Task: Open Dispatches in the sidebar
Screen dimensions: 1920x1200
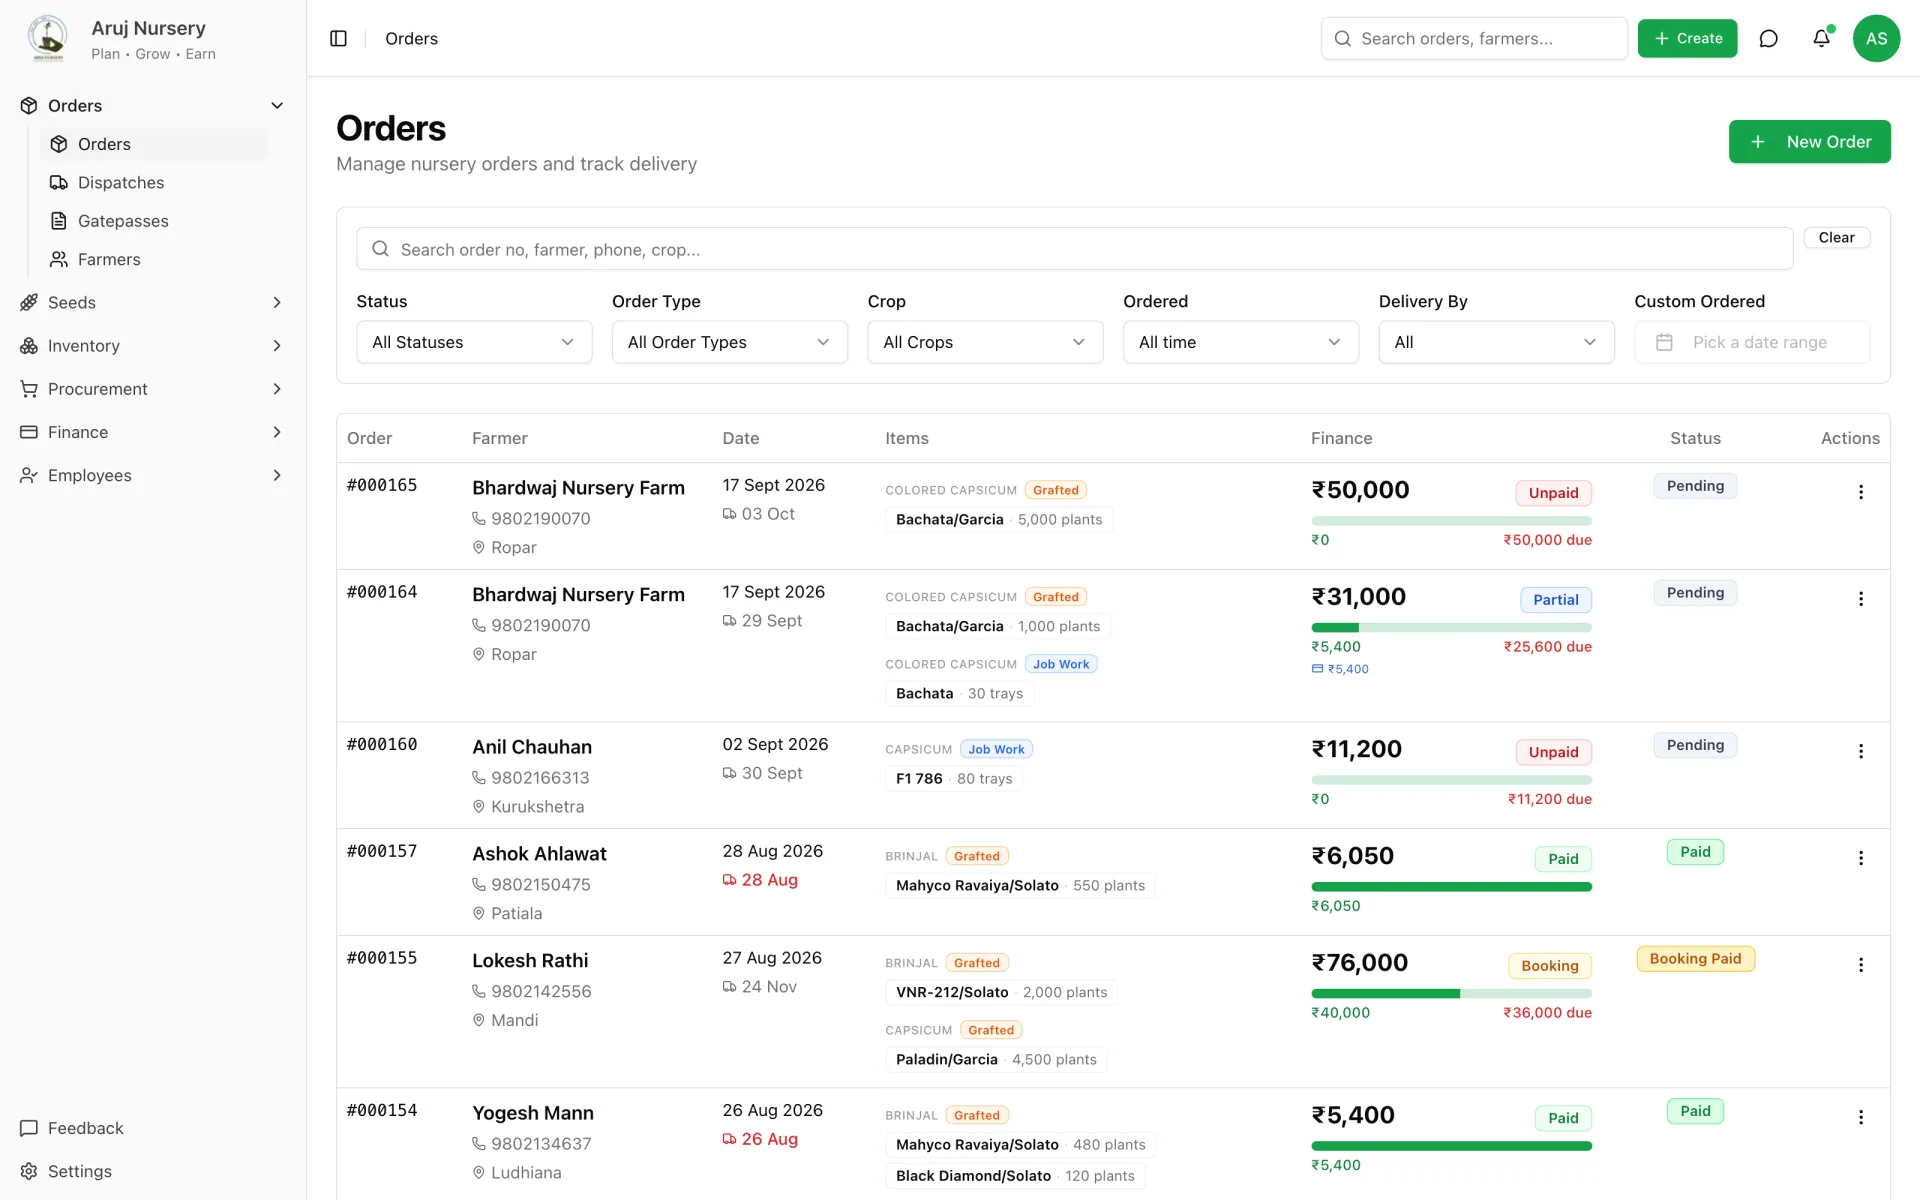Action: coord(154,183)
